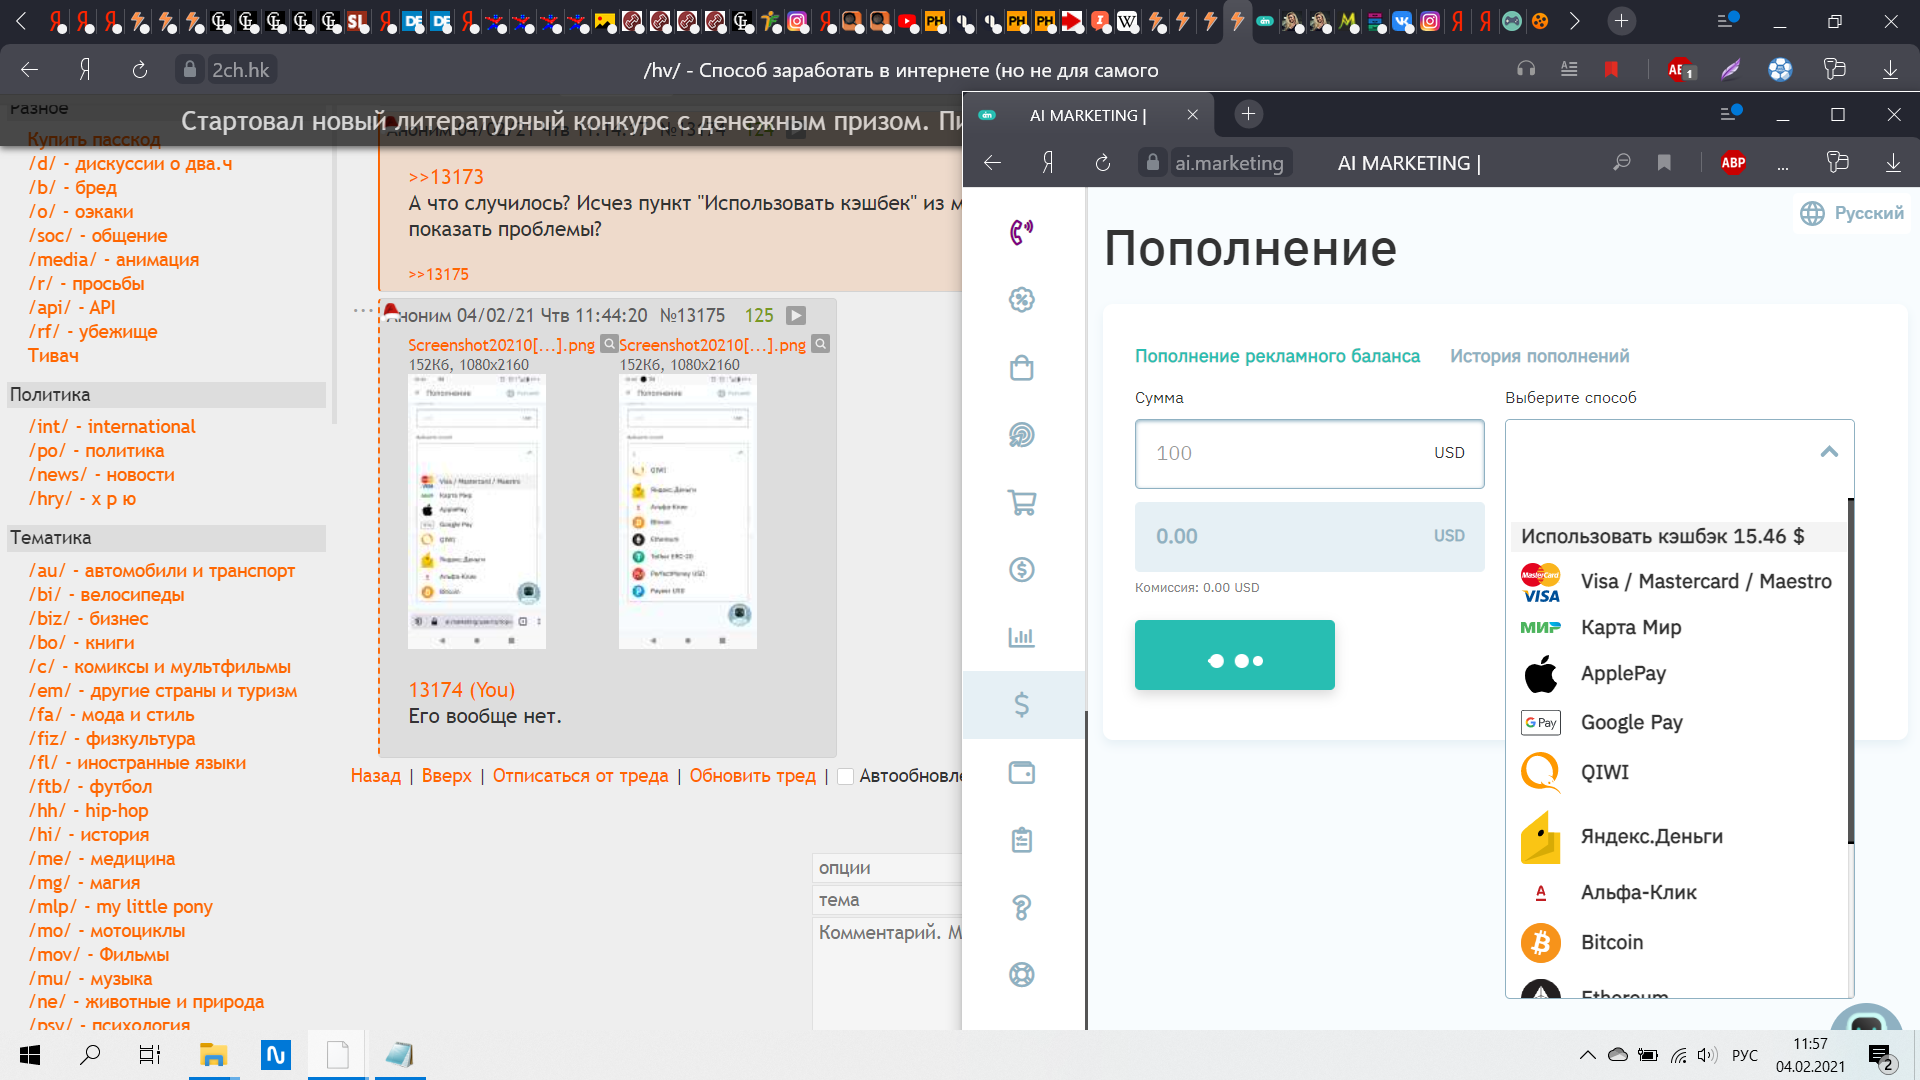Screen dimensions: 1920x1080
Task: Click the bar chart statistics sidebar icon
Action: [1021, 637]
